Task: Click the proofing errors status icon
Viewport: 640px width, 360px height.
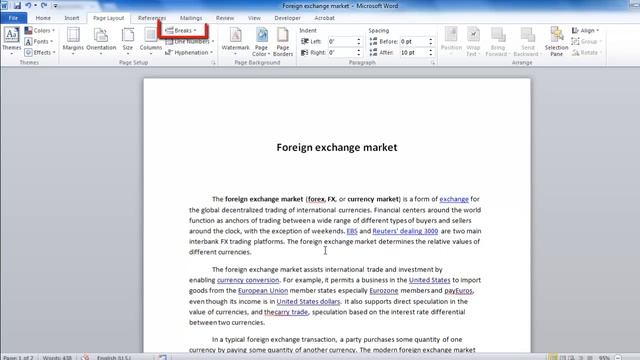Action: (x=85, y=358)
